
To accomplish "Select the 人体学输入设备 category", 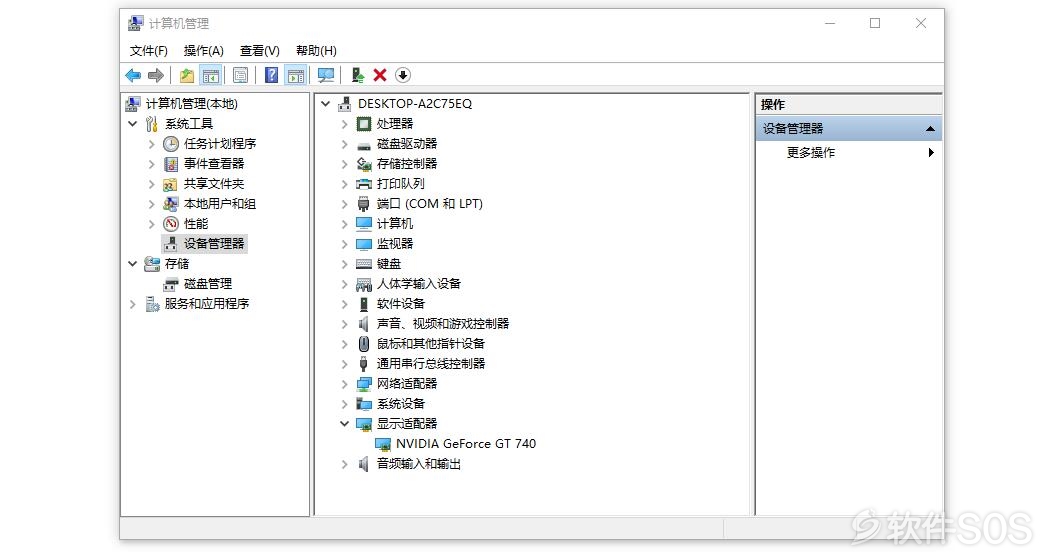I will click(418, 284).
